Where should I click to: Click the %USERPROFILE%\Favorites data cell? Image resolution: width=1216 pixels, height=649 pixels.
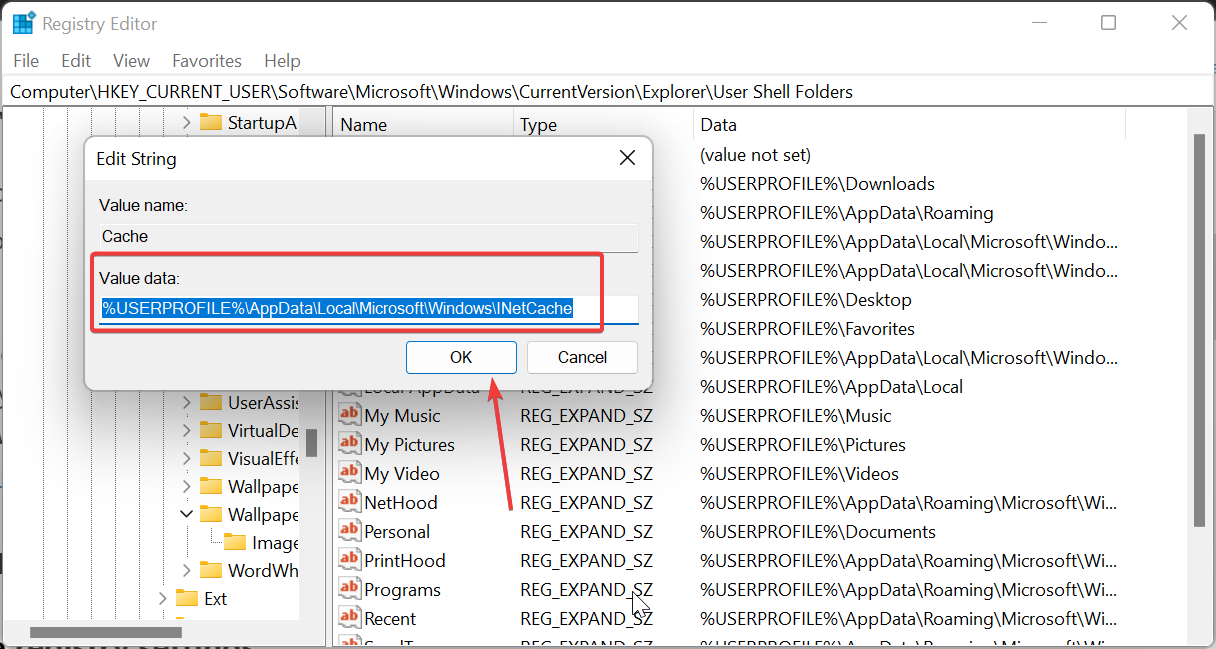tap(807, 329)
